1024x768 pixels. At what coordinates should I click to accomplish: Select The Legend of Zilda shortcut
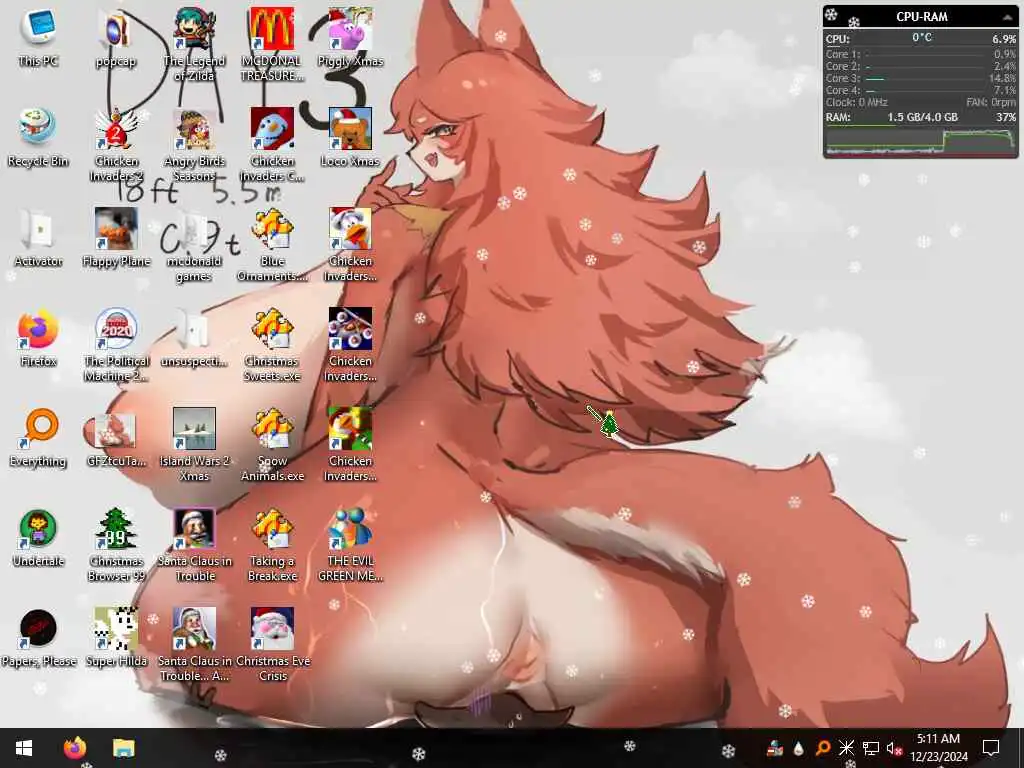(194, 46)
